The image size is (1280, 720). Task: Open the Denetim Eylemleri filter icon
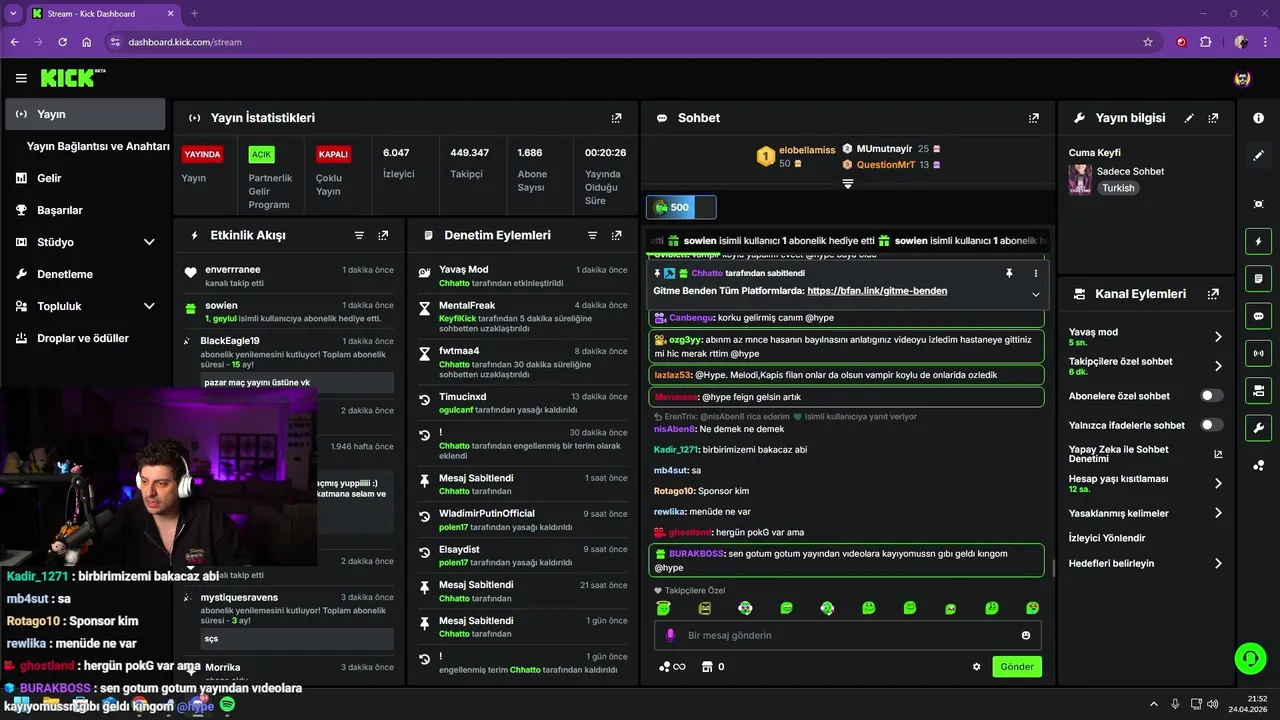[592, 236]
